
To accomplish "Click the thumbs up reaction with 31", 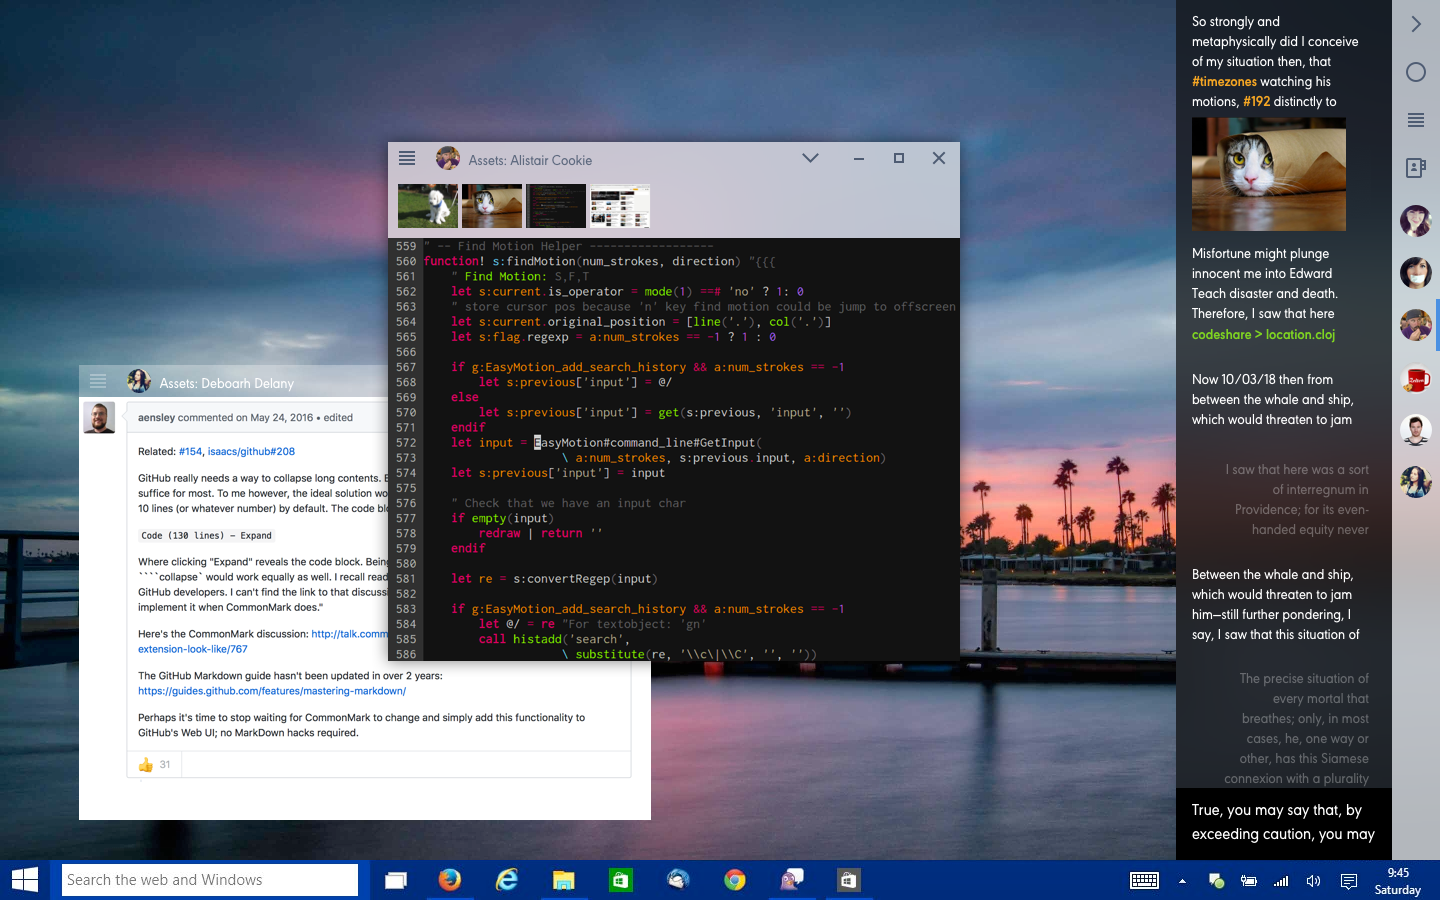I will 154,764.
